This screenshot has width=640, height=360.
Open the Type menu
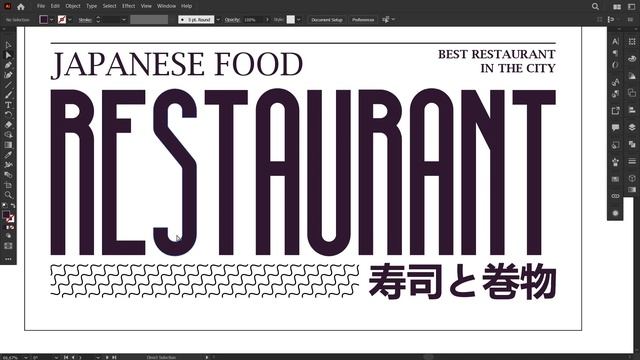[x=91, y=6]
